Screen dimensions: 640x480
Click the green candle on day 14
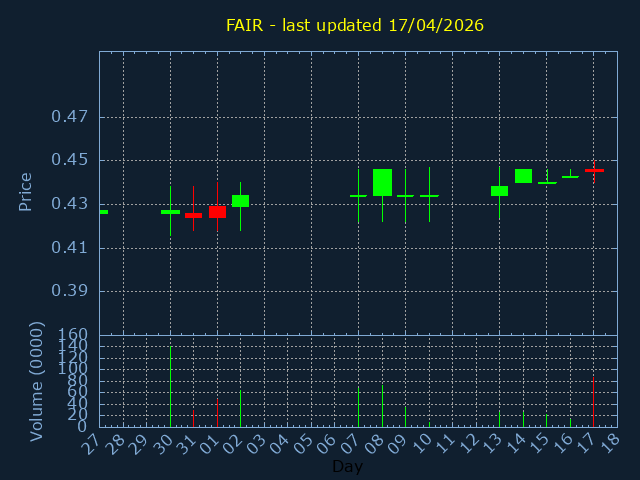tap(523, 176)
